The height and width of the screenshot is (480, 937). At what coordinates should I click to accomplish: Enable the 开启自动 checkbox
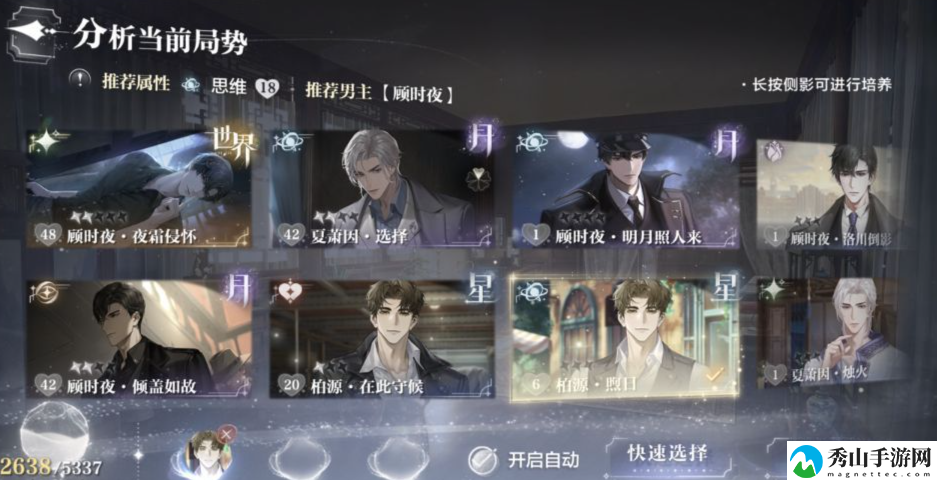(x=482, y=460)
